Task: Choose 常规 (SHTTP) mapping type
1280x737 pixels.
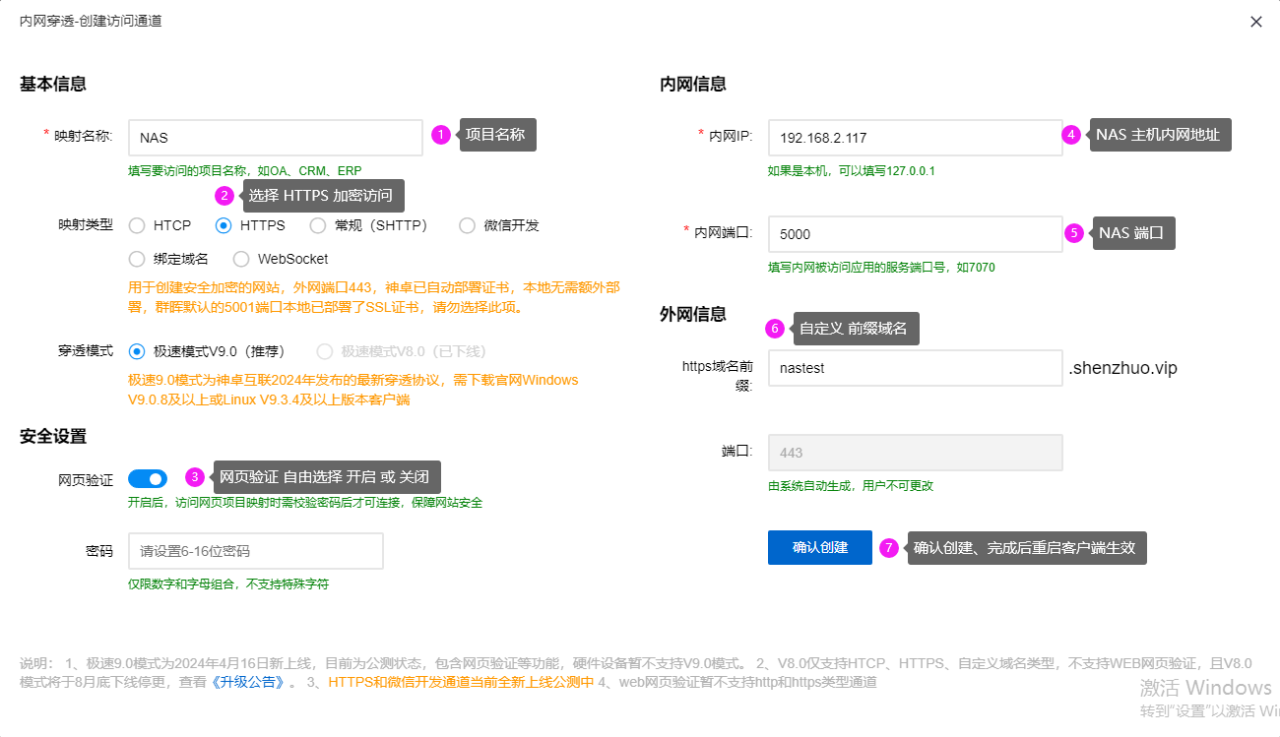Action: [318, 226]
